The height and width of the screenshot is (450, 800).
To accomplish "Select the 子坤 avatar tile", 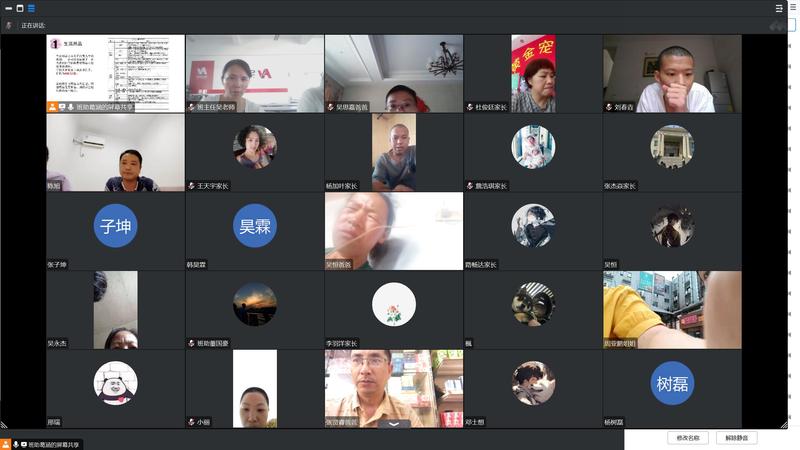I will [115, 226].
